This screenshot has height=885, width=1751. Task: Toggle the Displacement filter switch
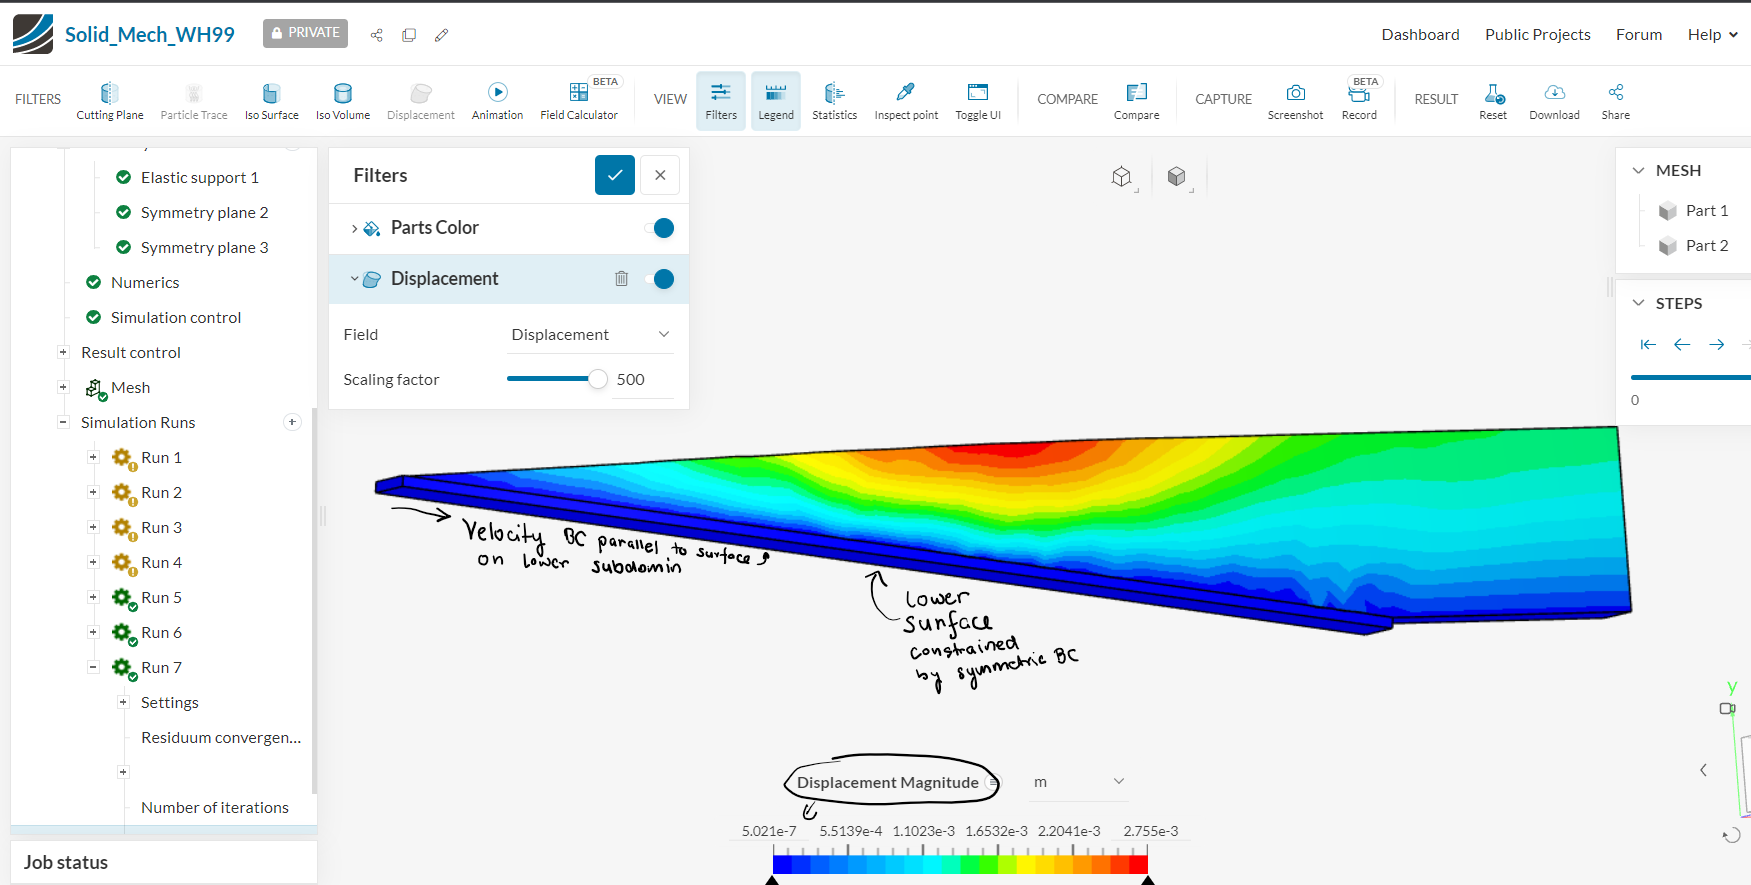660,279
